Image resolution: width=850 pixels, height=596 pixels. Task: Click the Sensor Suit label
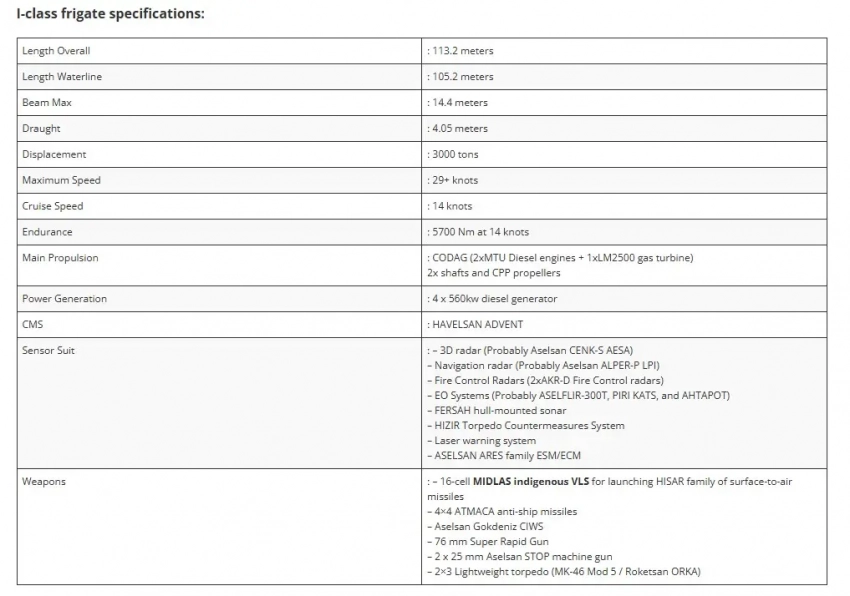pos(48,351)
